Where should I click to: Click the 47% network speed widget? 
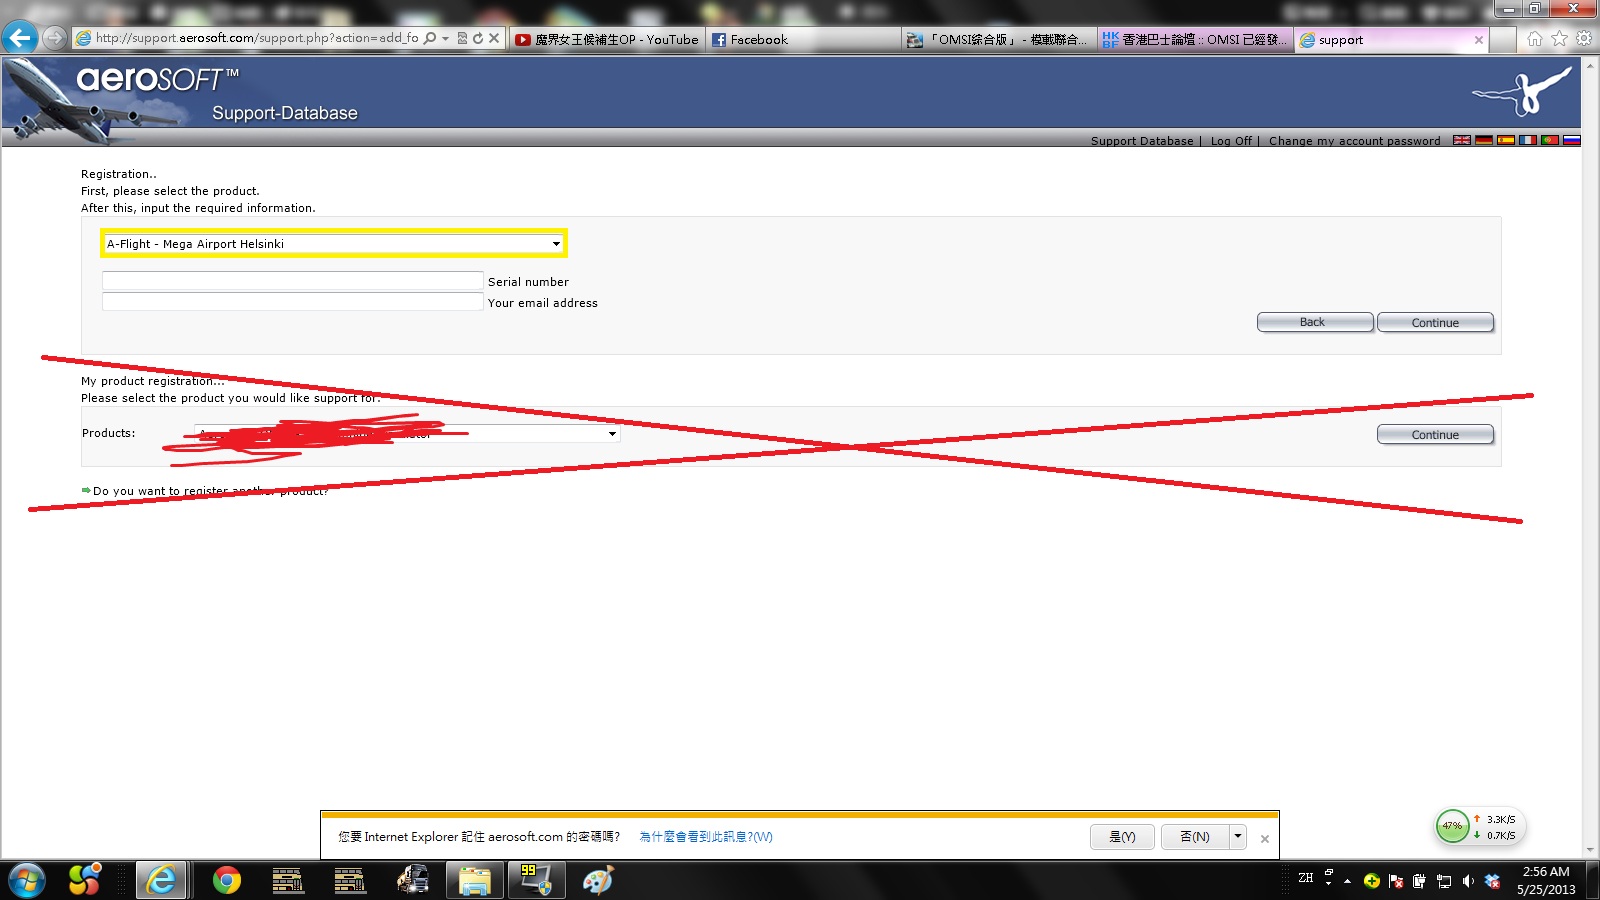coord(1453,826)
